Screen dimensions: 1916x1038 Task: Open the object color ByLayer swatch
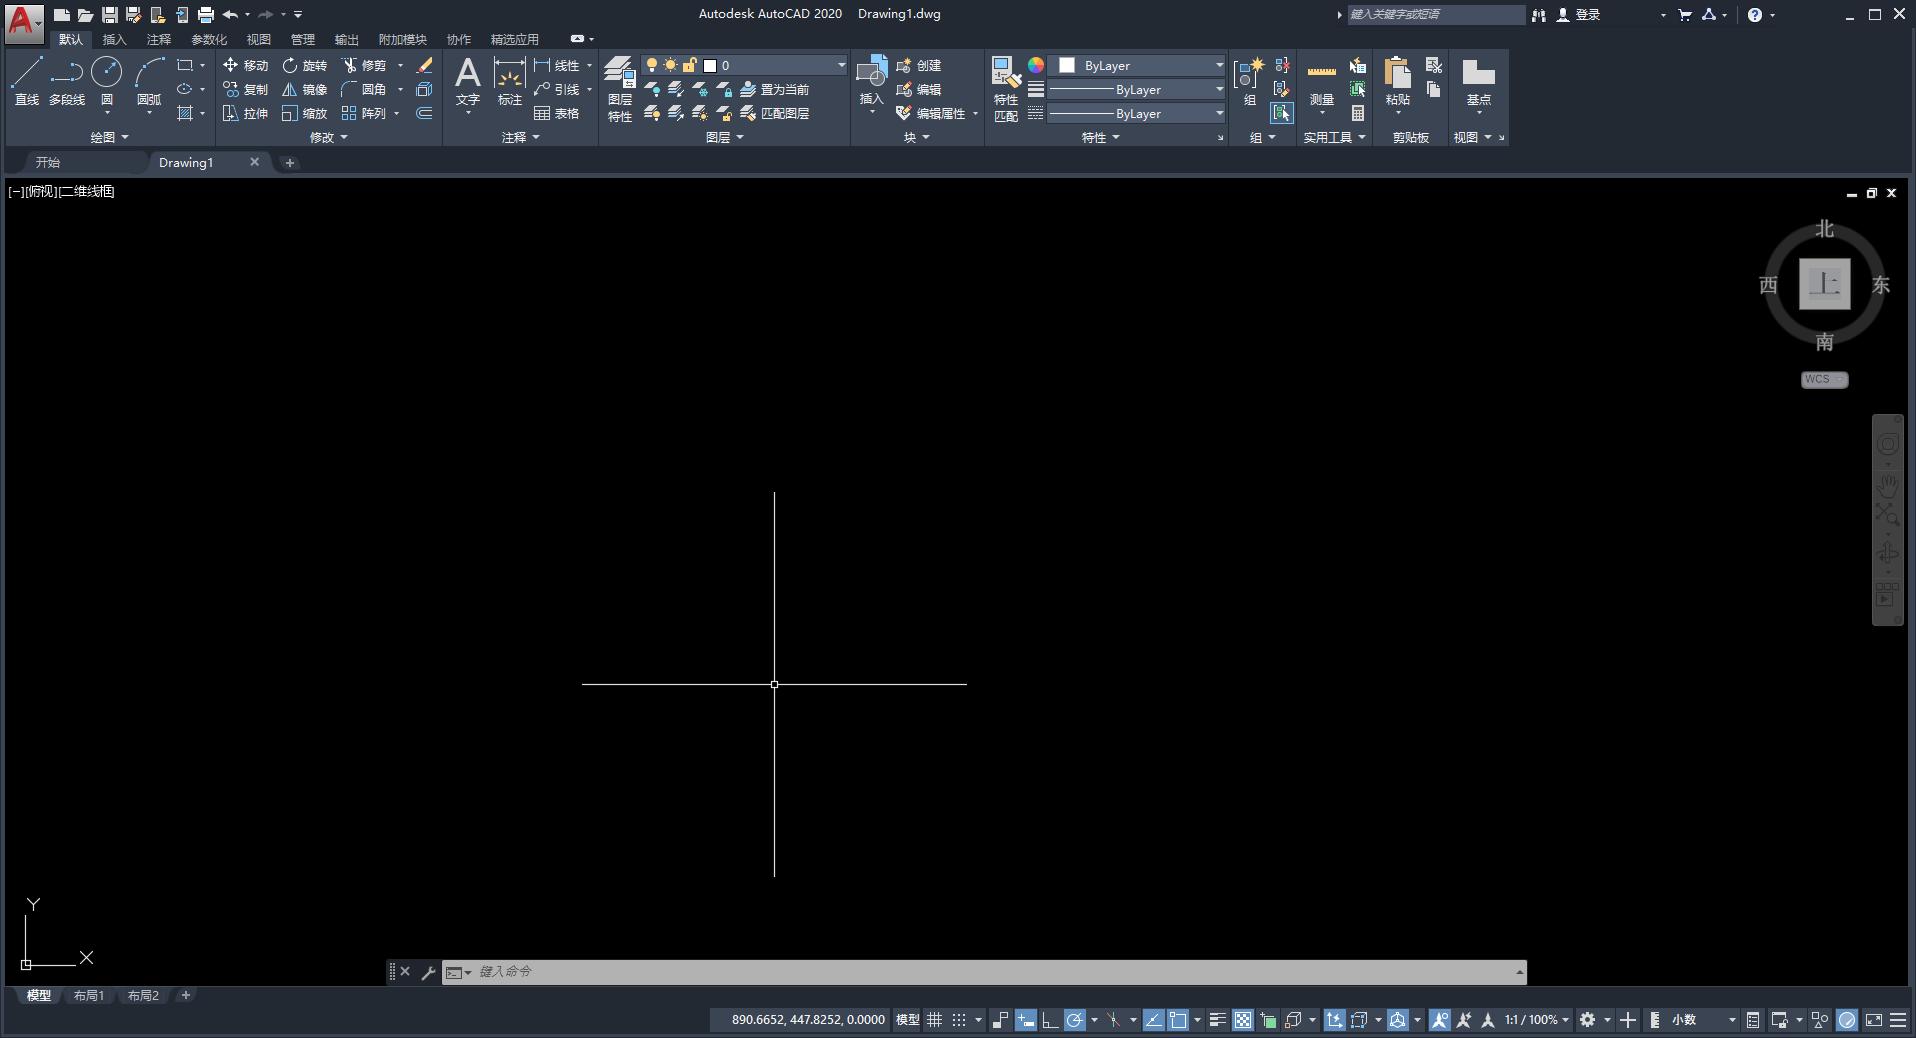[1140, 65]
